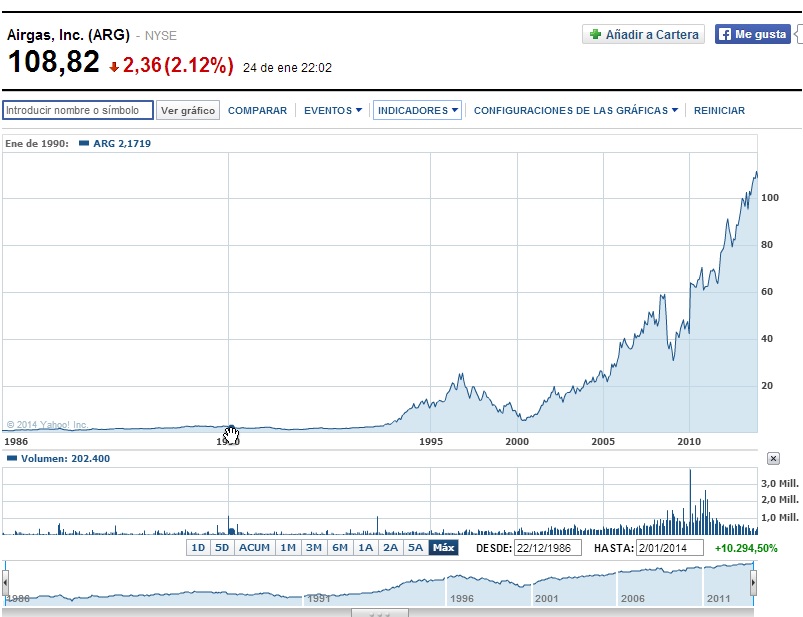803x617 pixels.
Task: Click the green plus icon in Añadir a Cartera
Action: [595, 34]
